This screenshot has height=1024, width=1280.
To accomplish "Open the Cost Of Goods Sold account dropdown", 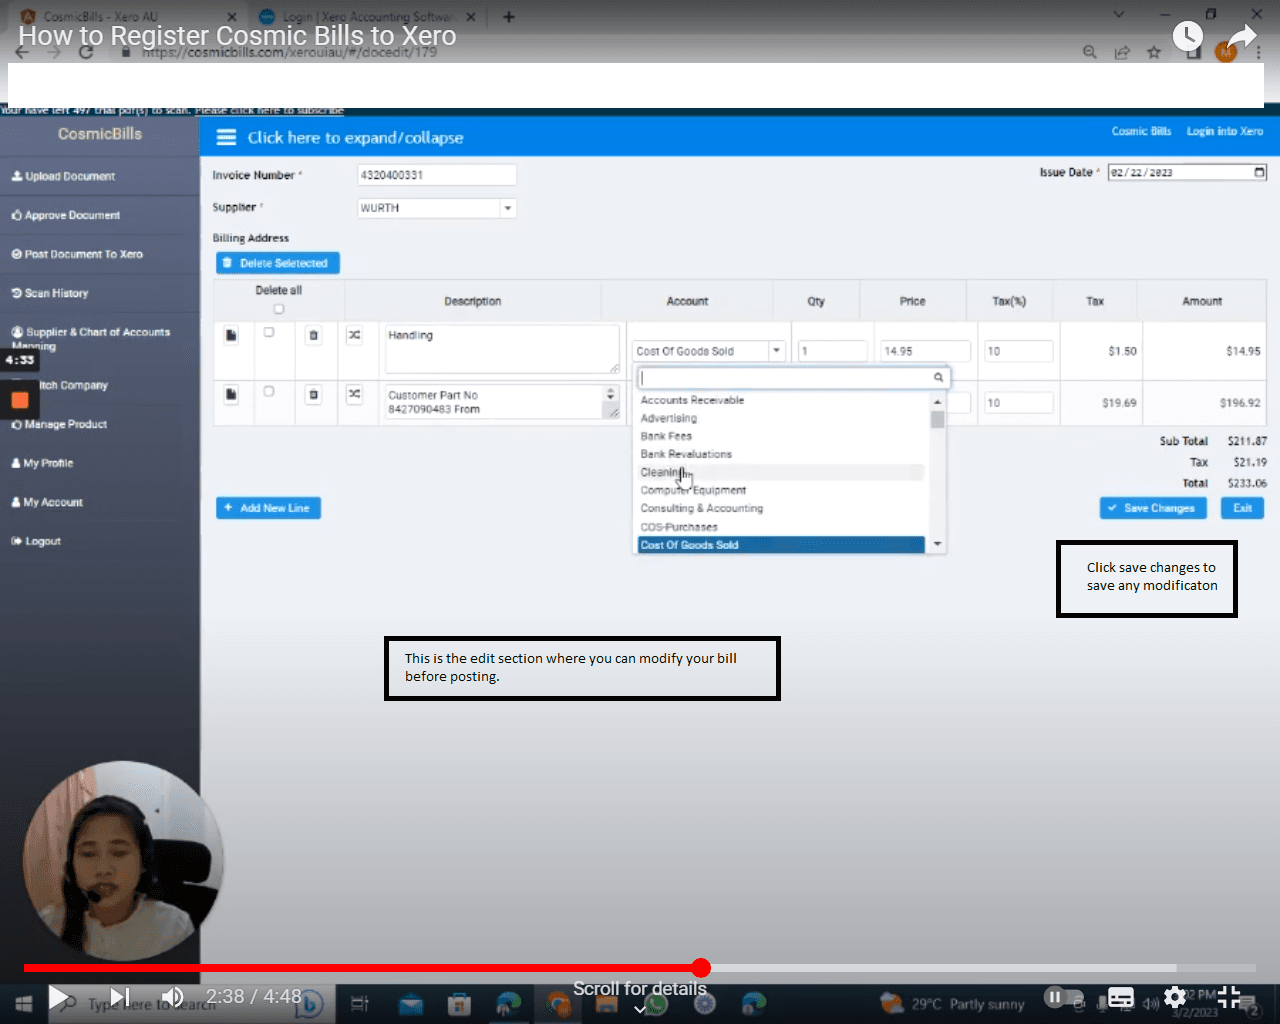I will tap(709, 351).
